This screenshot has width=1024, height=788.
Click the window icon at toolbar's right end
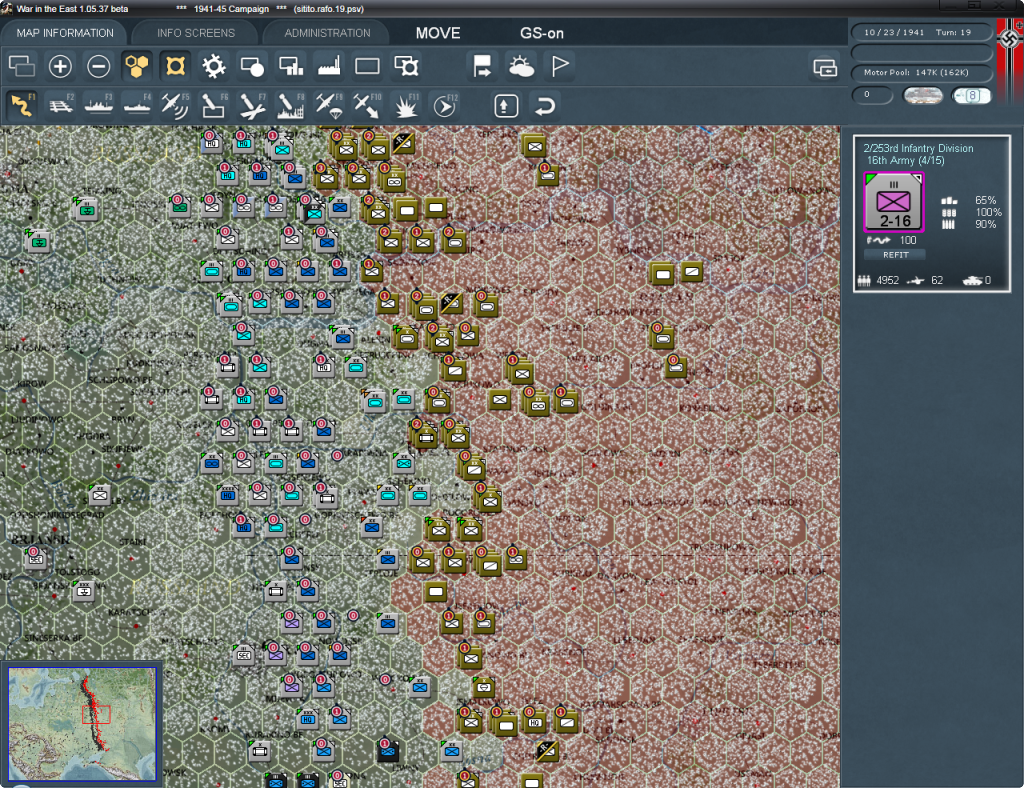tap(825, 67)
